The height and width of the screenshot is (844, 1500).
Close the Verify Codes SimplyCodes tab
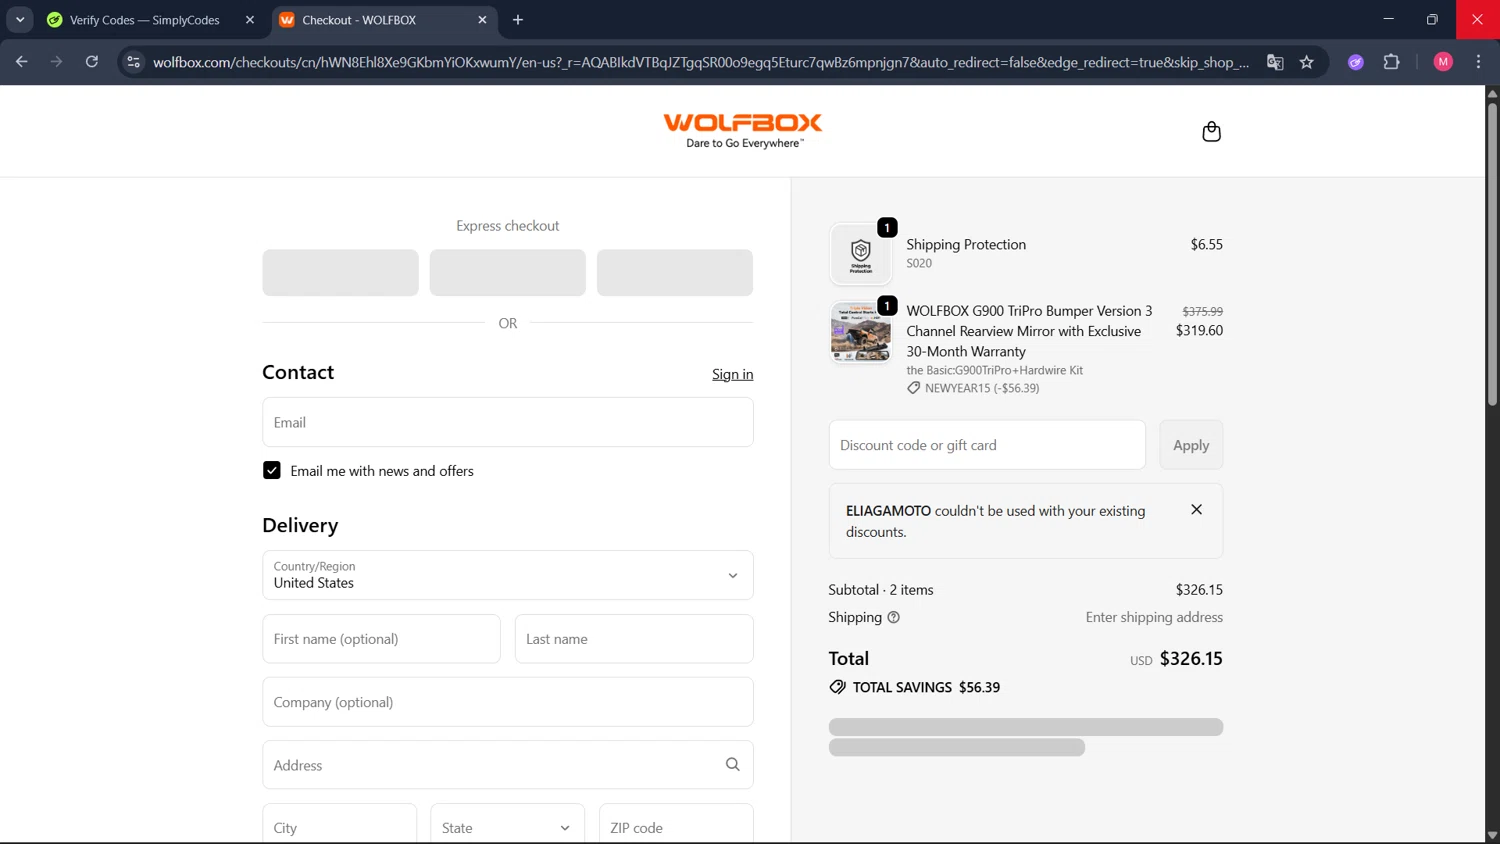(x=250, y=20)
